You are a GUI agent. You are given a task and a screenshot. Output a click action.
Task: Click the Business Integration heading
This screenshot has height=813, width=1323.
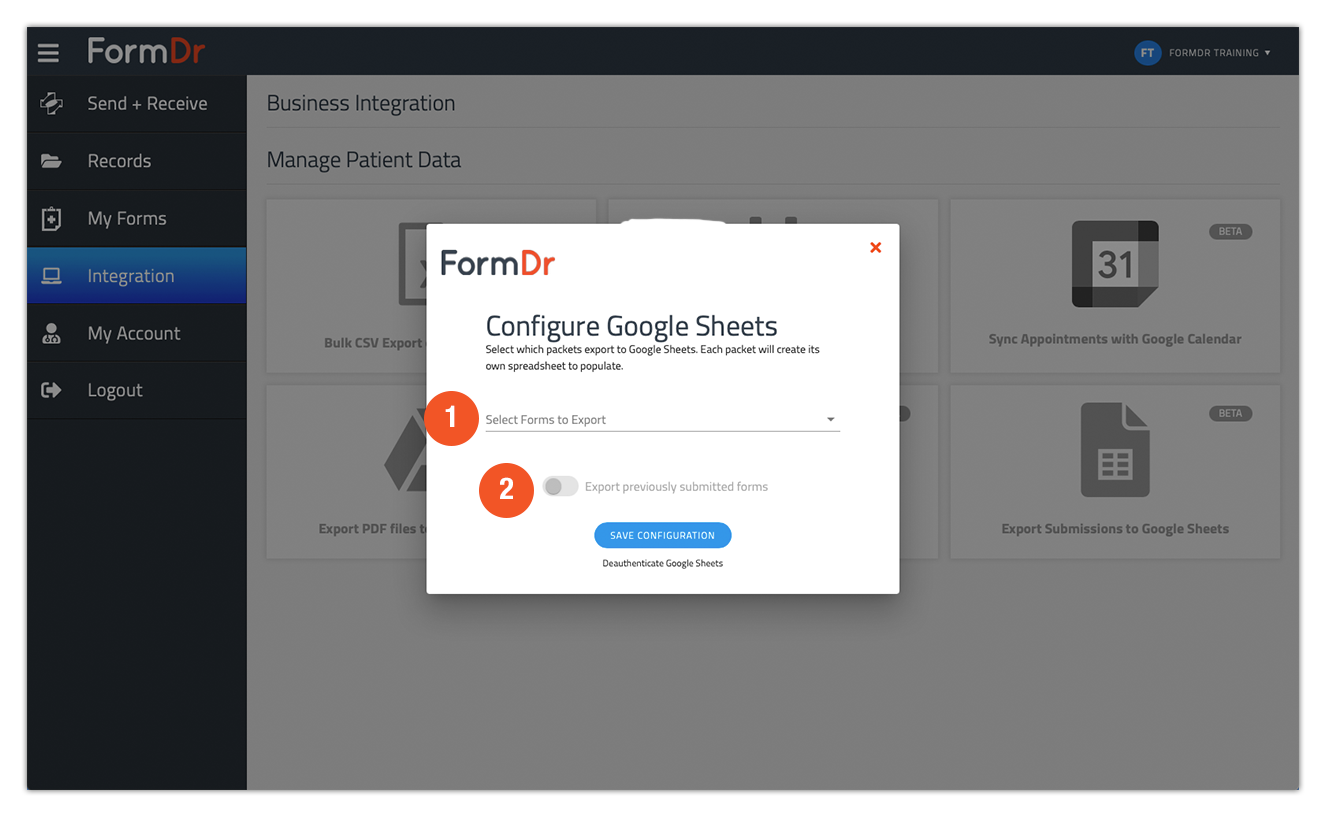click(361, 103)
